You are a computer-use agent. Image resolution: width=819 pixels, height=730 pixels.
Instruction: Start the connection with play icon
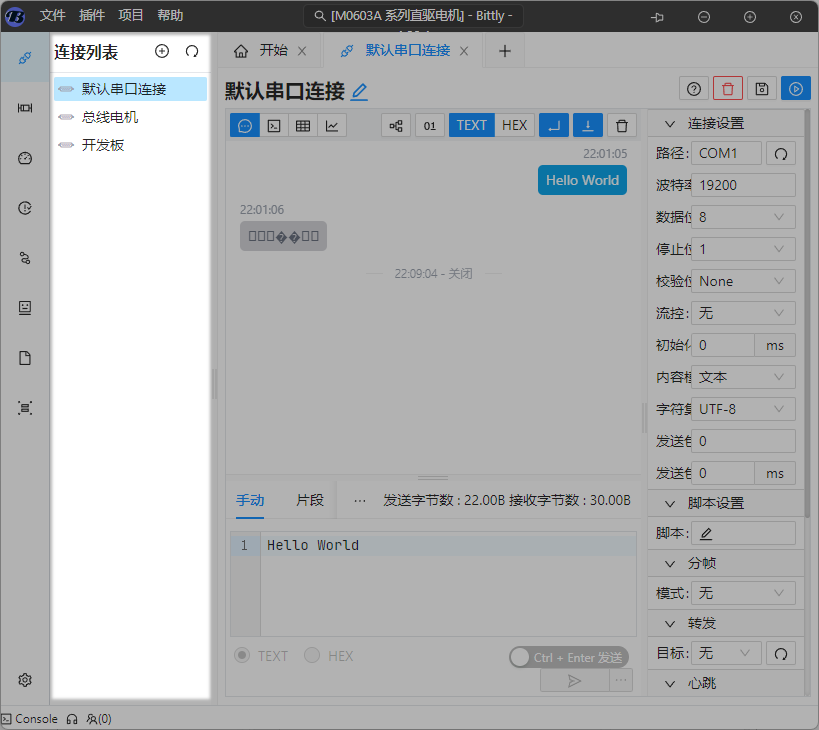pos(796,89)
